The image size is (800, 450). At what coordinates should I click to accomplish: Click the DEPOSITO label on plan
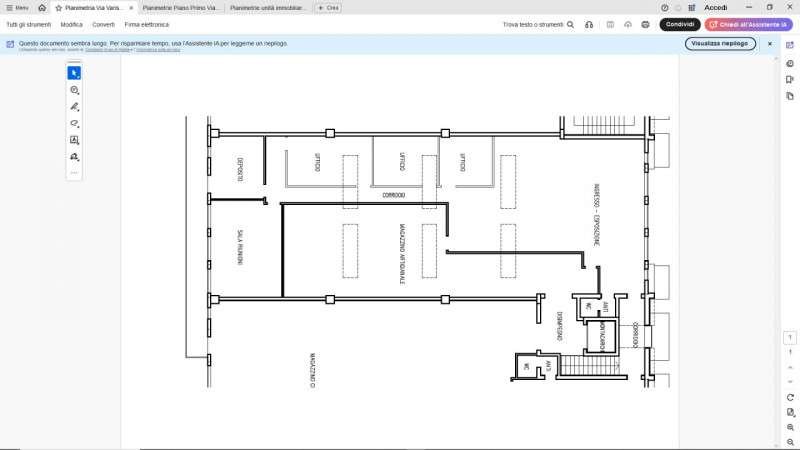pyautogui.click(x=240, y=169)
